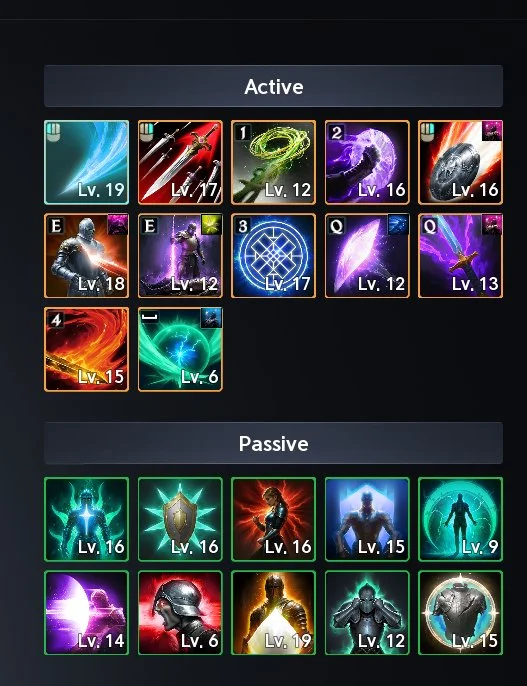
Task: Click the purple crystal shard skill Lv. 12
Action: [367, 256]
